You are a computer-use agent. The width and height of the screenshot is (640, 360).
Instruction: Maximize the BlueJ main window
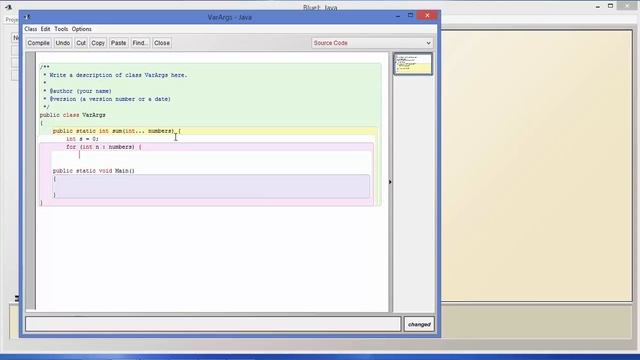[611, 6]
